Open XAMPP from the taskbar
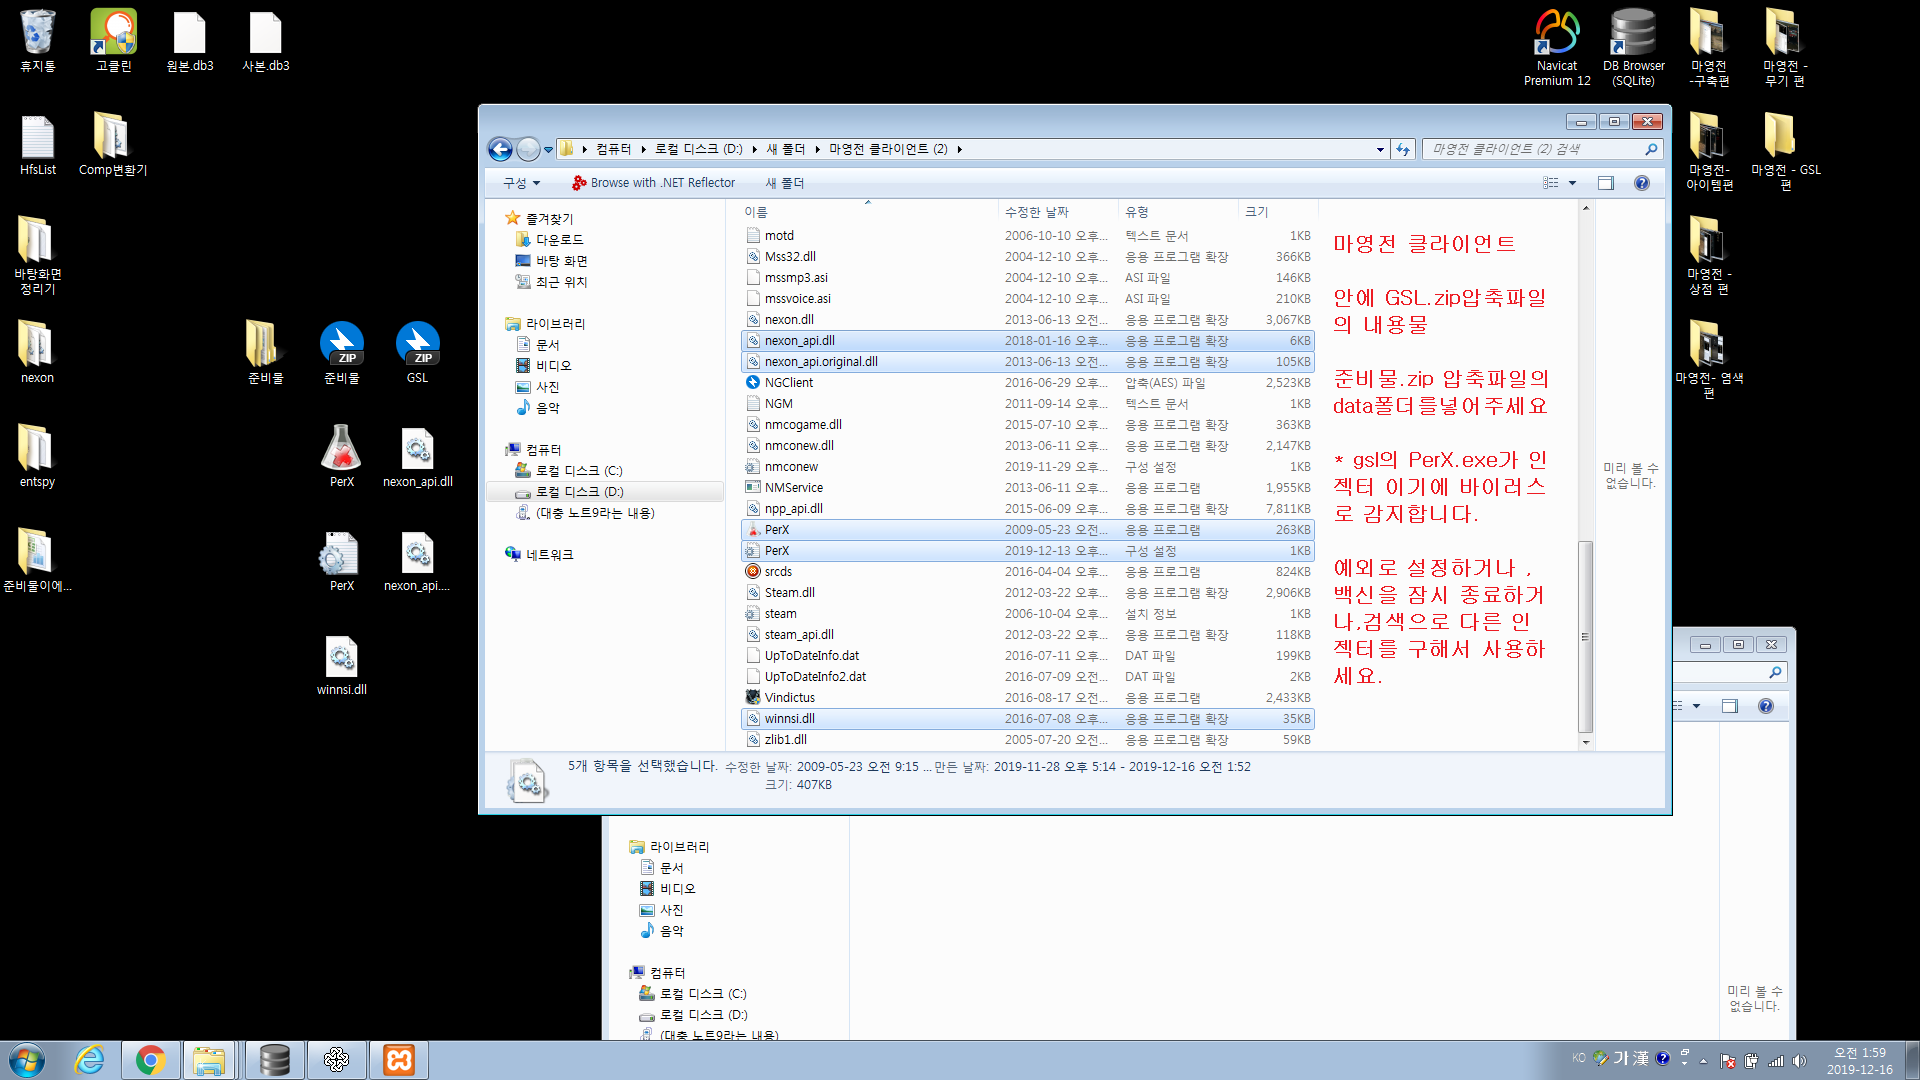This screenshot has width=1920, height=1080. [x=399, y=1060]
